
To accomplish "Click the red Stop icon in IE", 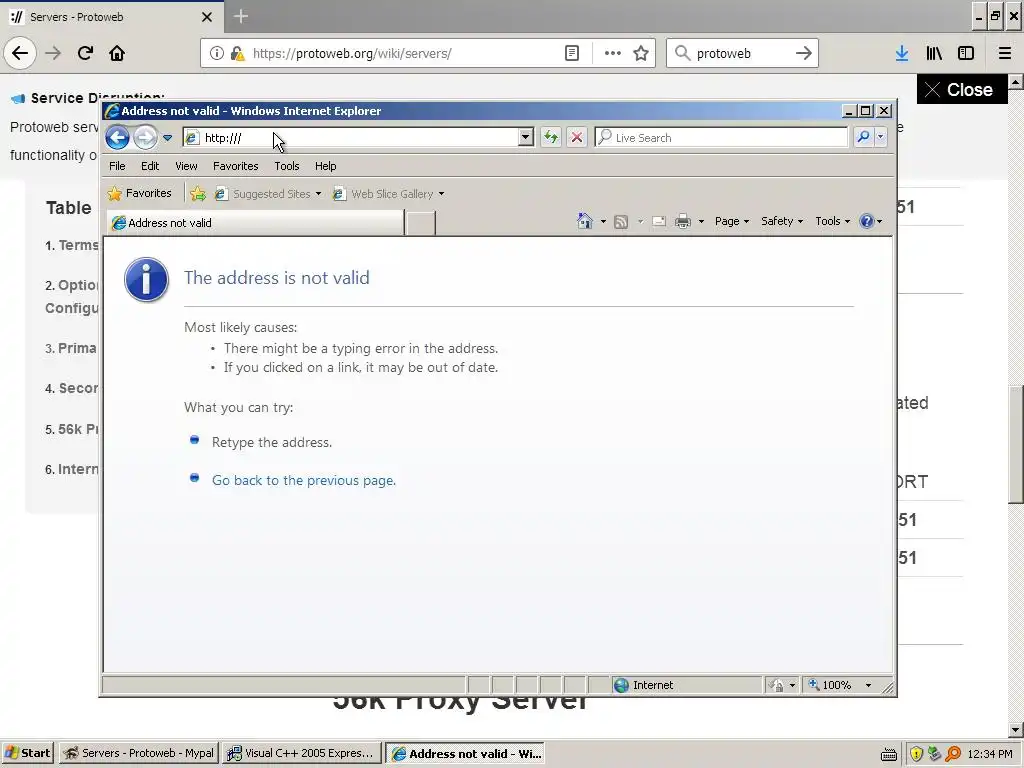I will (577, 138).
